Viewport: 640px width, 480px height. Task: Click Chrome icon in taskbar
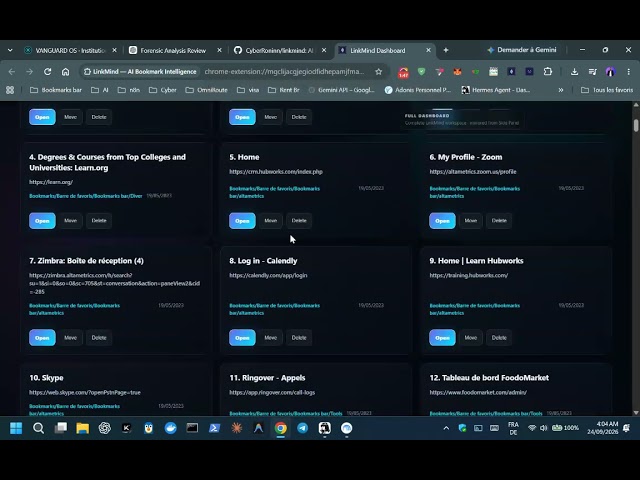pyautogui.click(x=280, y=428)
